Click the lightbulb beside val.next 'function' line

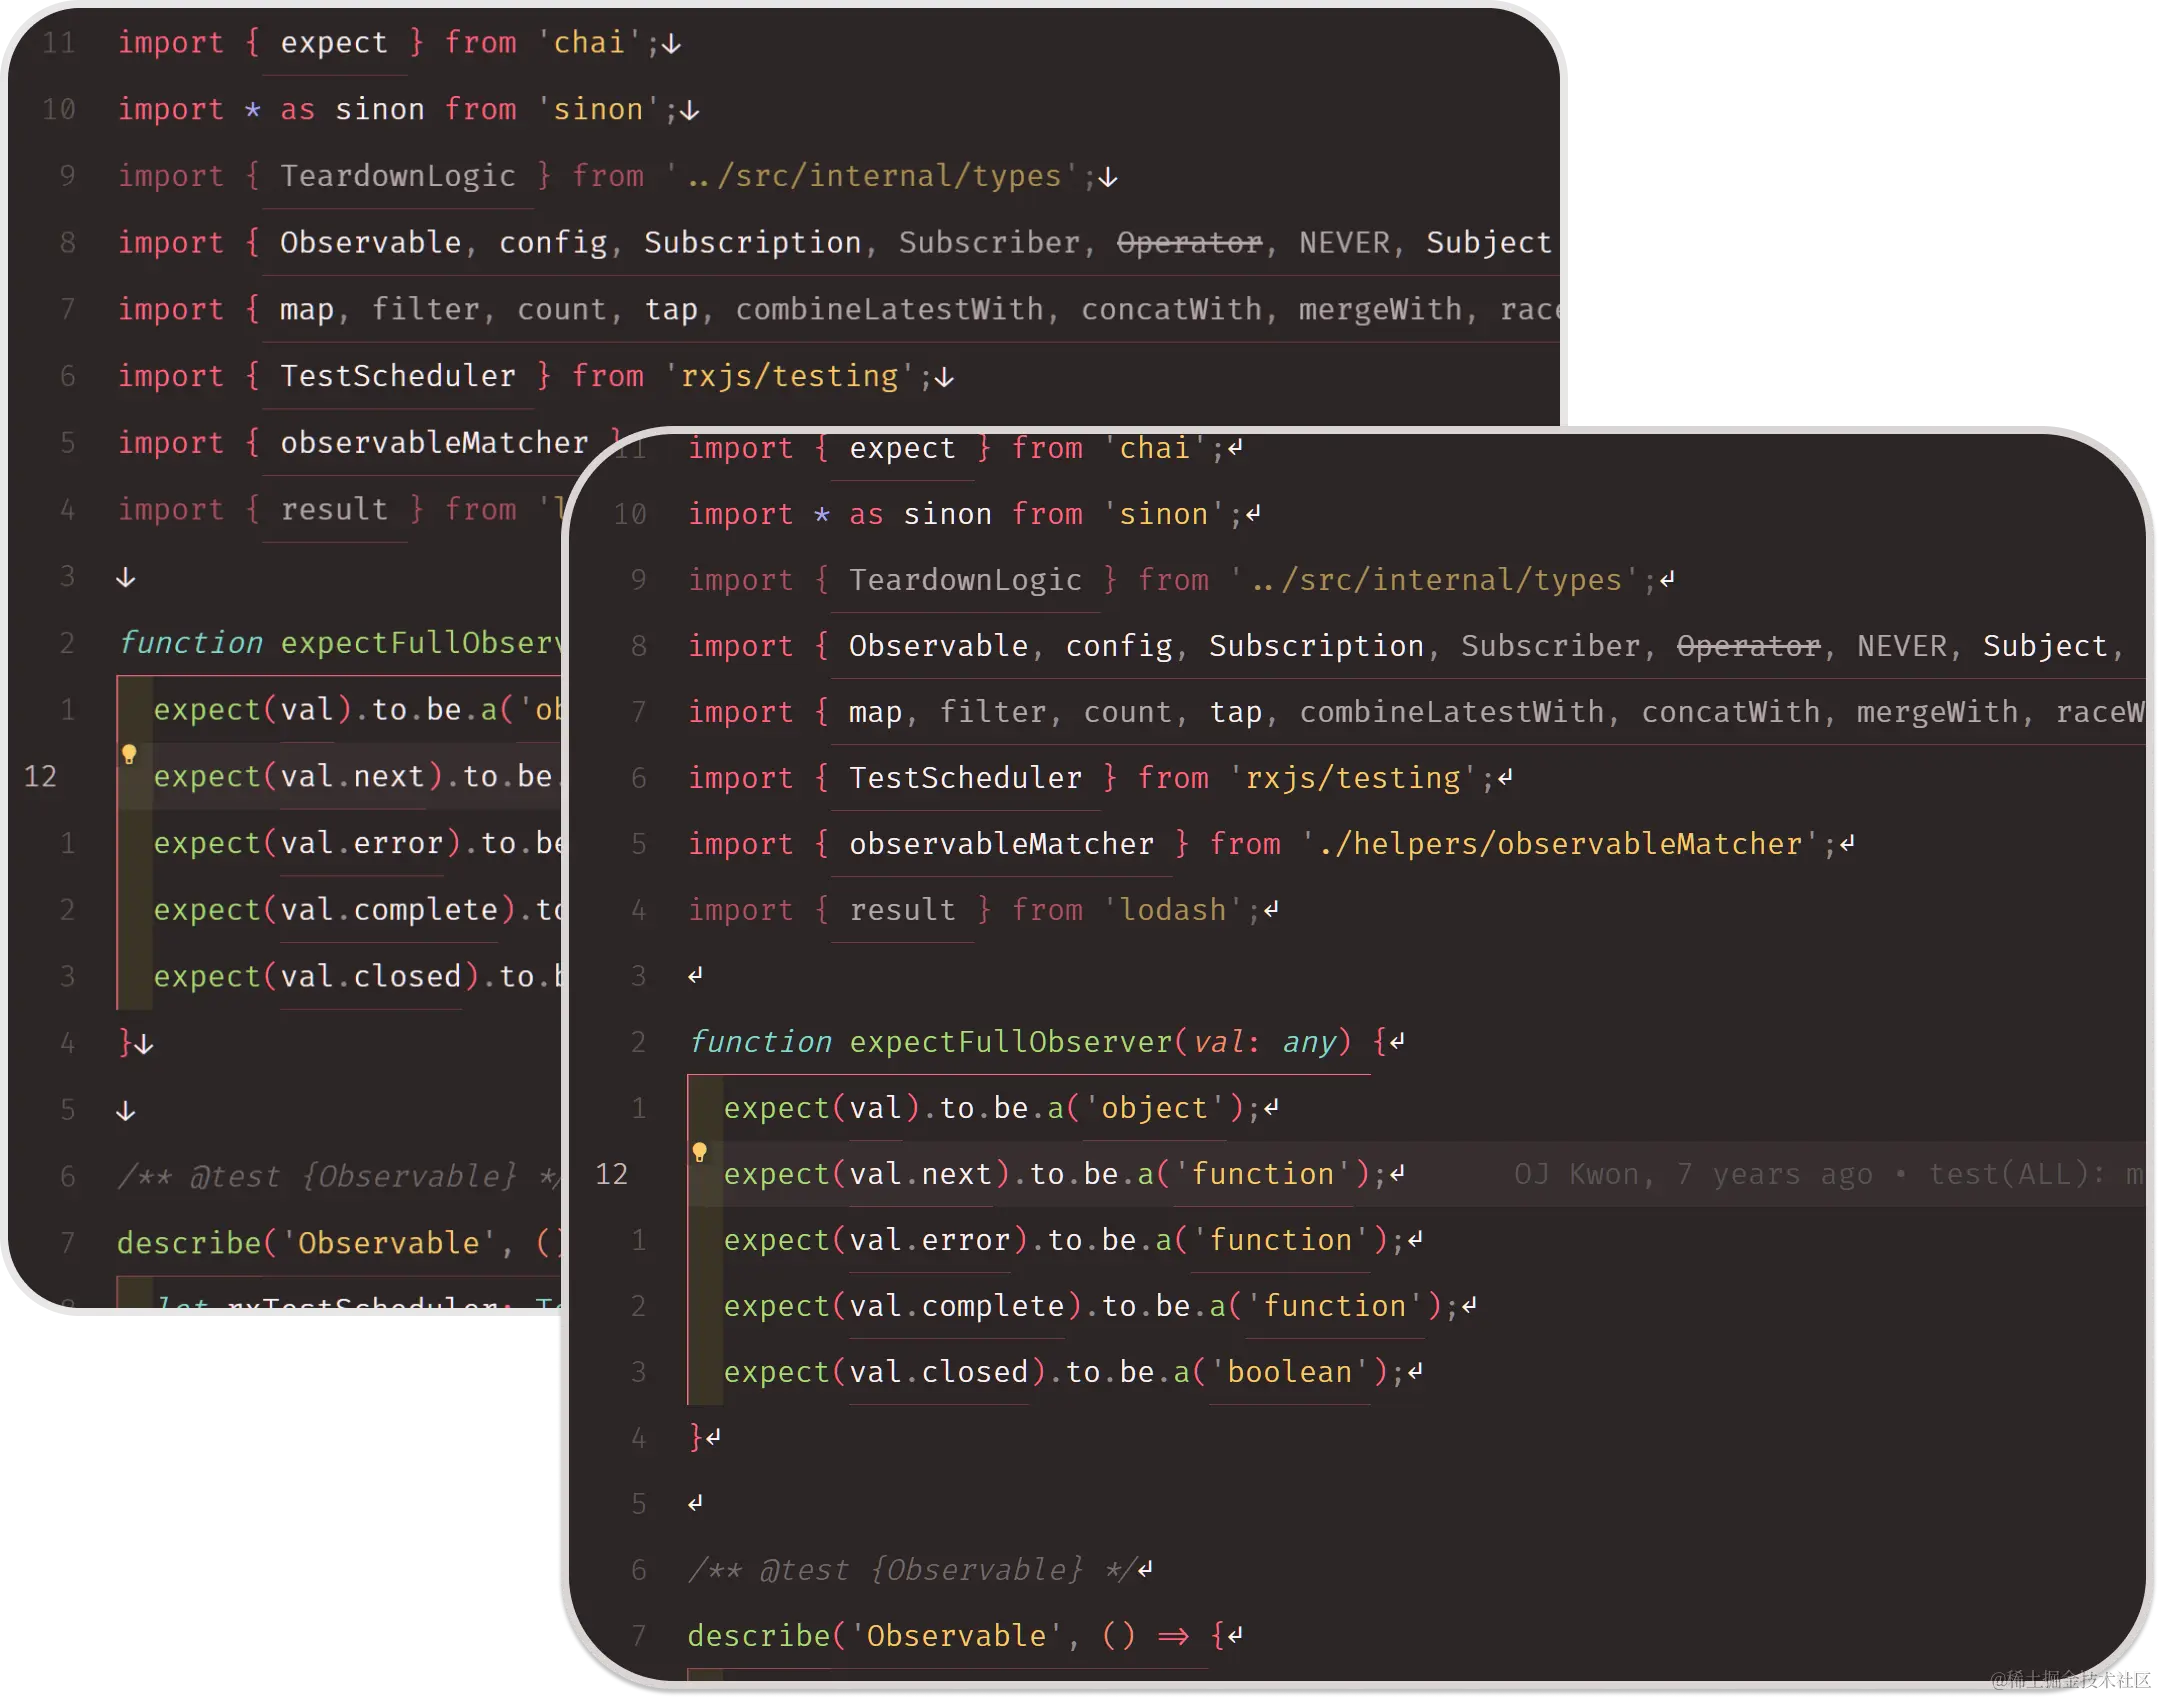[x=700, y=1153]
